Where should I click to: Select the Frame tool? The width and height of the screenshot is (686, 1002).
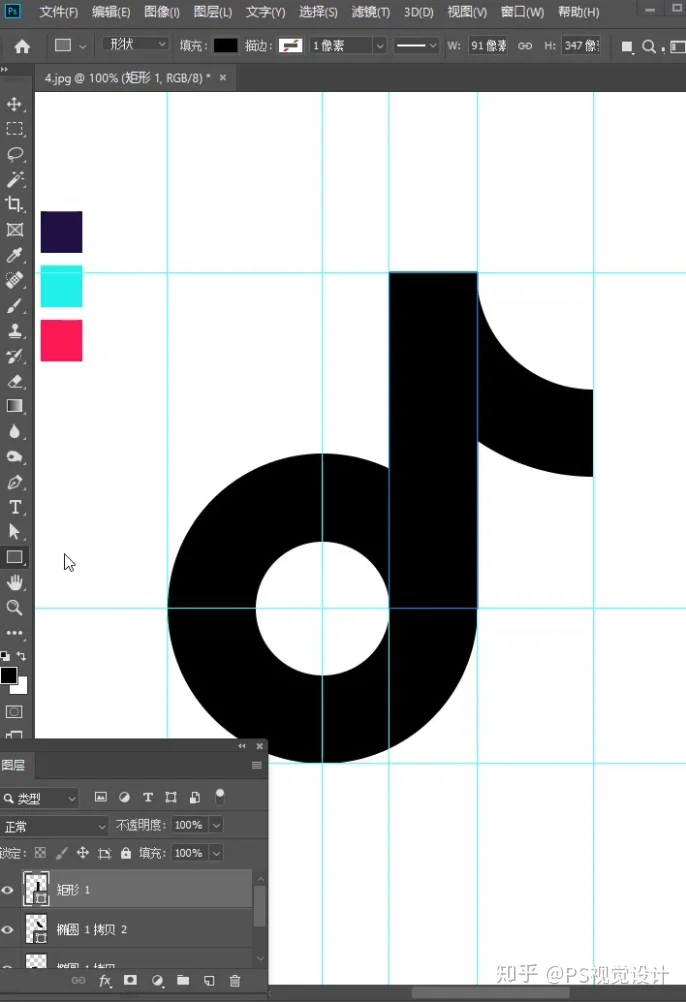click(14, 229)
